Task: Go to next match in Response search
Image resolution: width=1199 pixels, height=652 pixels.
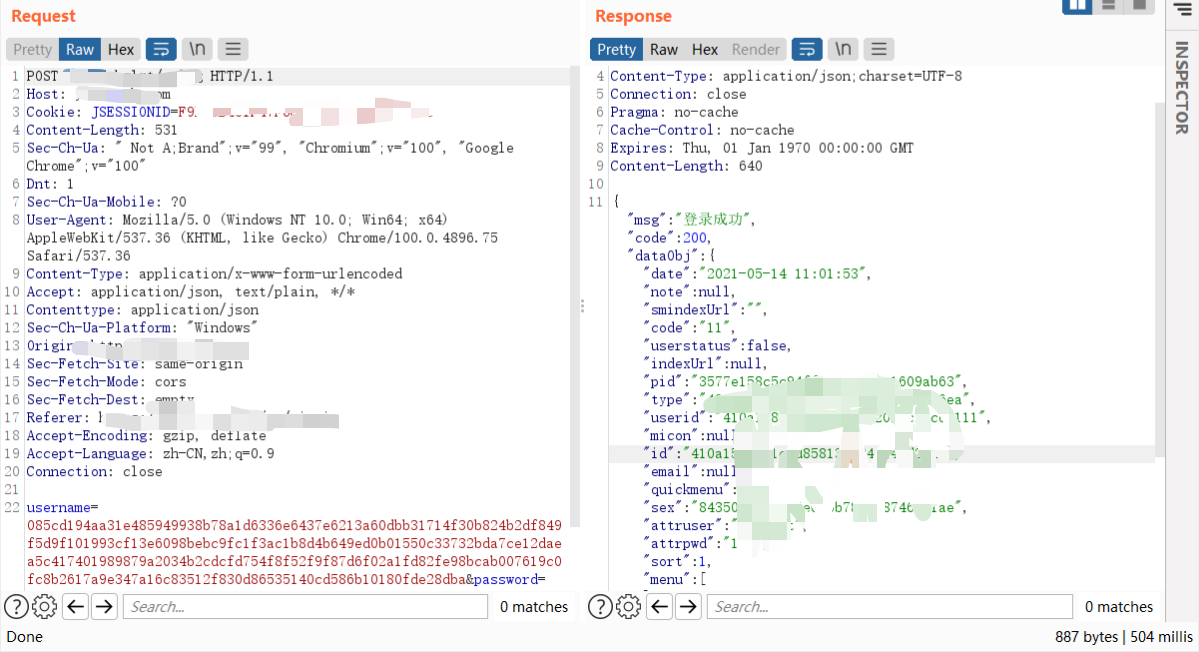Action: 689,607
